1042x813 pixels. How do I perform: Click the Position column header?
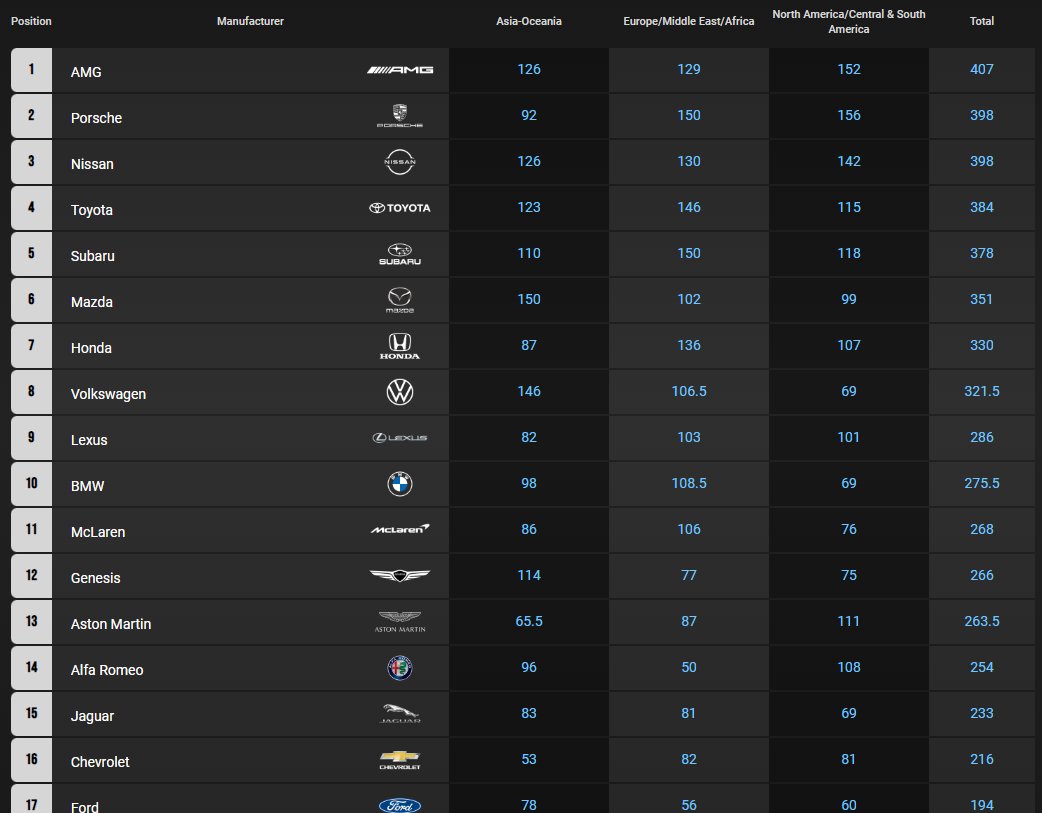coord(31,21)
